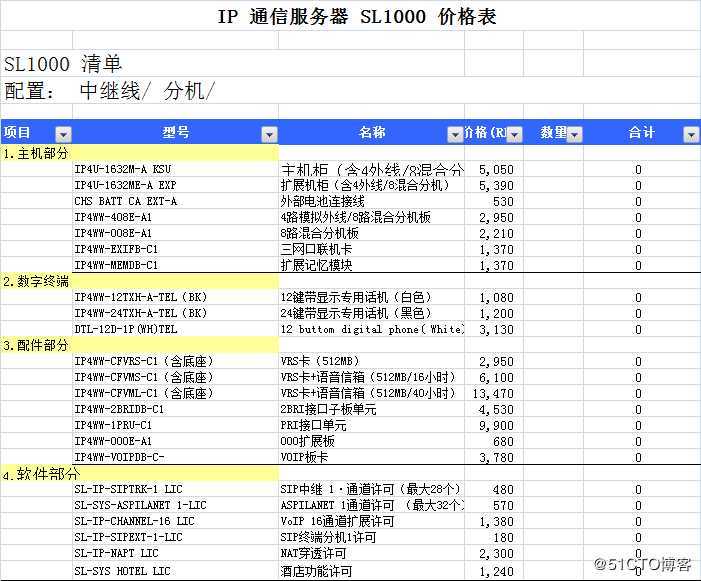Select name cell 8路混合分机板
The width and height of the screenshot is (701, 581).
[372, 233]
